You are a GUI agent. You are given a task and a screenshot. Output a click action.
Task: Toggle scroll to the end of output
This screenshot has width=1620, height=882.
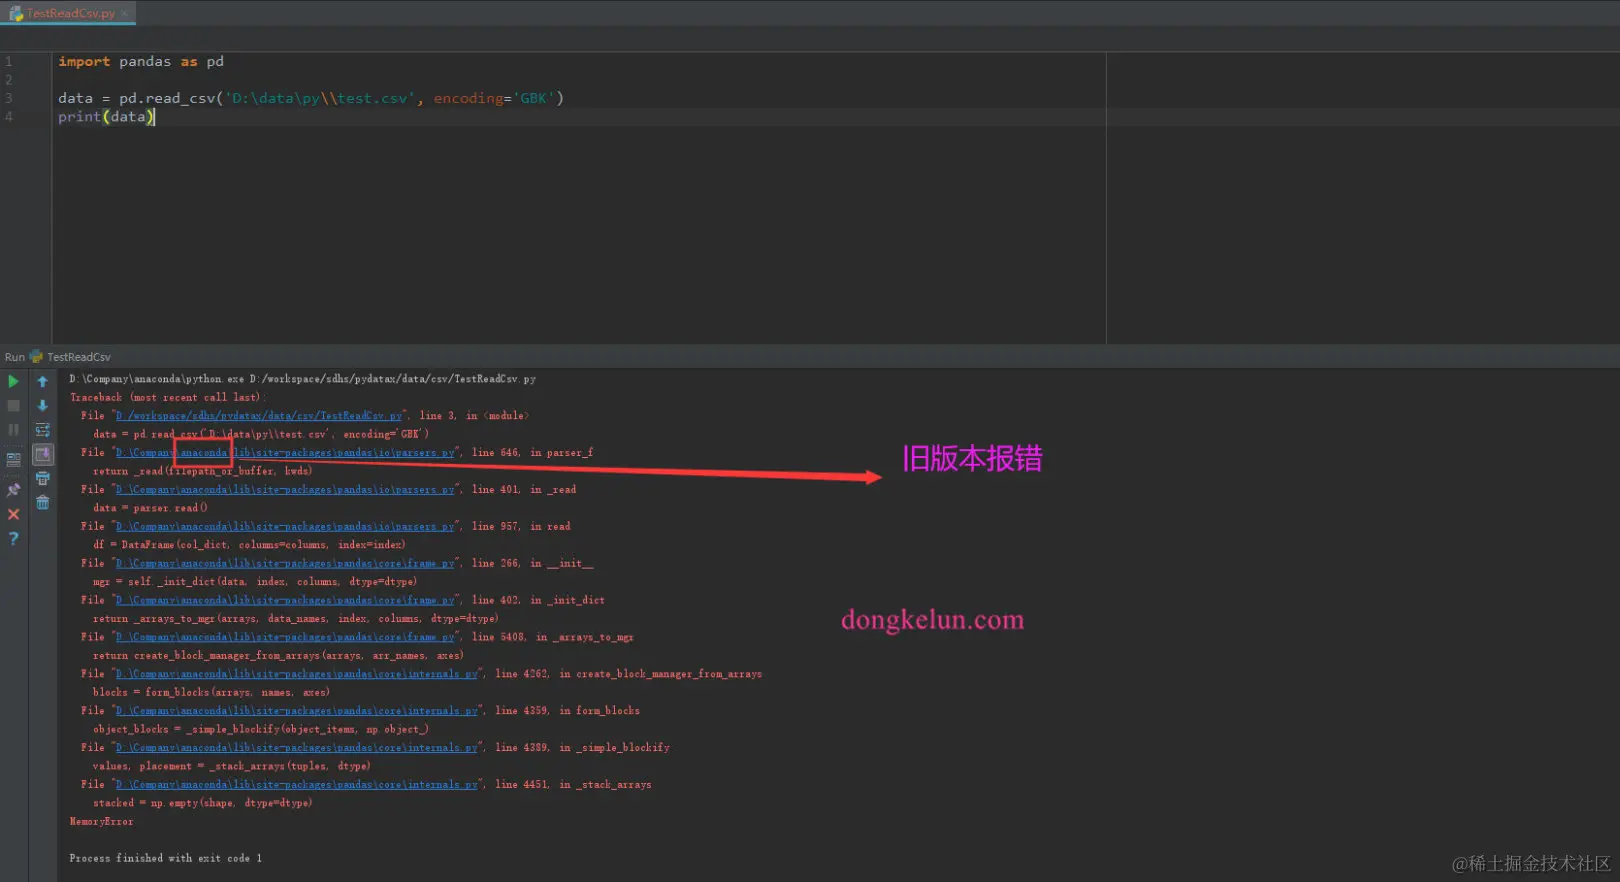point(42,454)
